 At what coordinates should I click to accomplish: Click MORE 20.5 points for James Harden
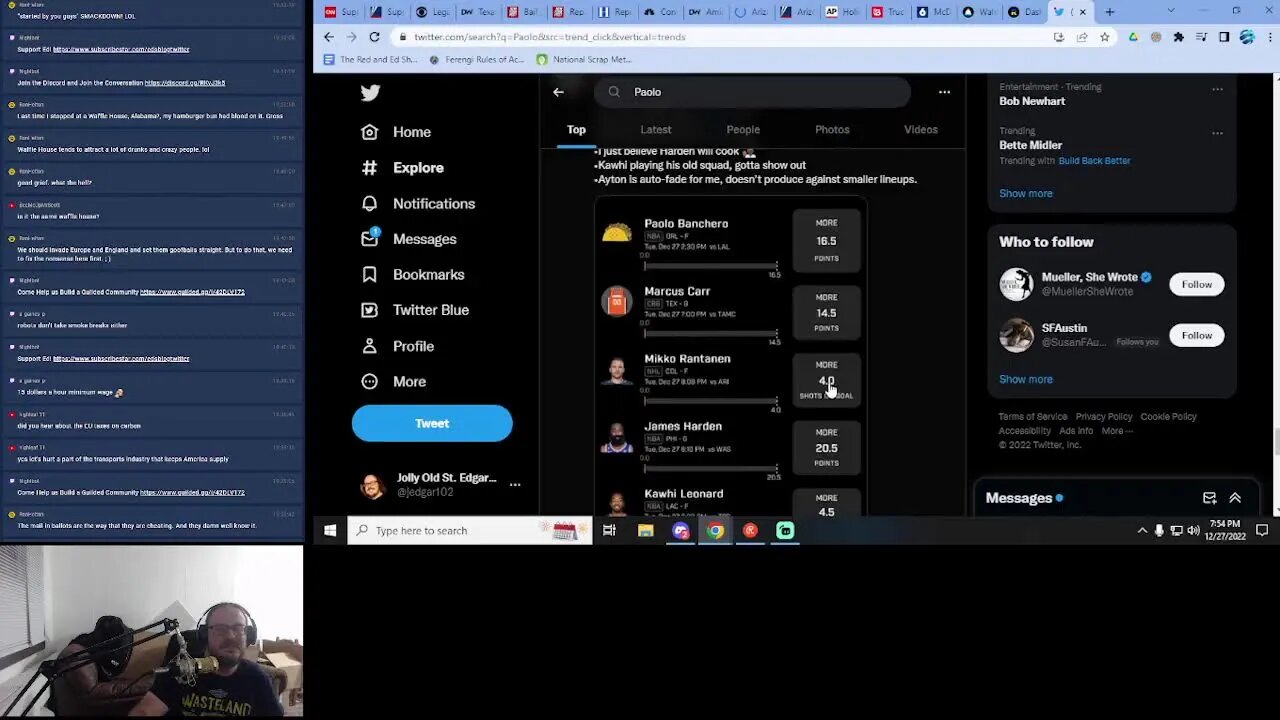click(826, 447)
